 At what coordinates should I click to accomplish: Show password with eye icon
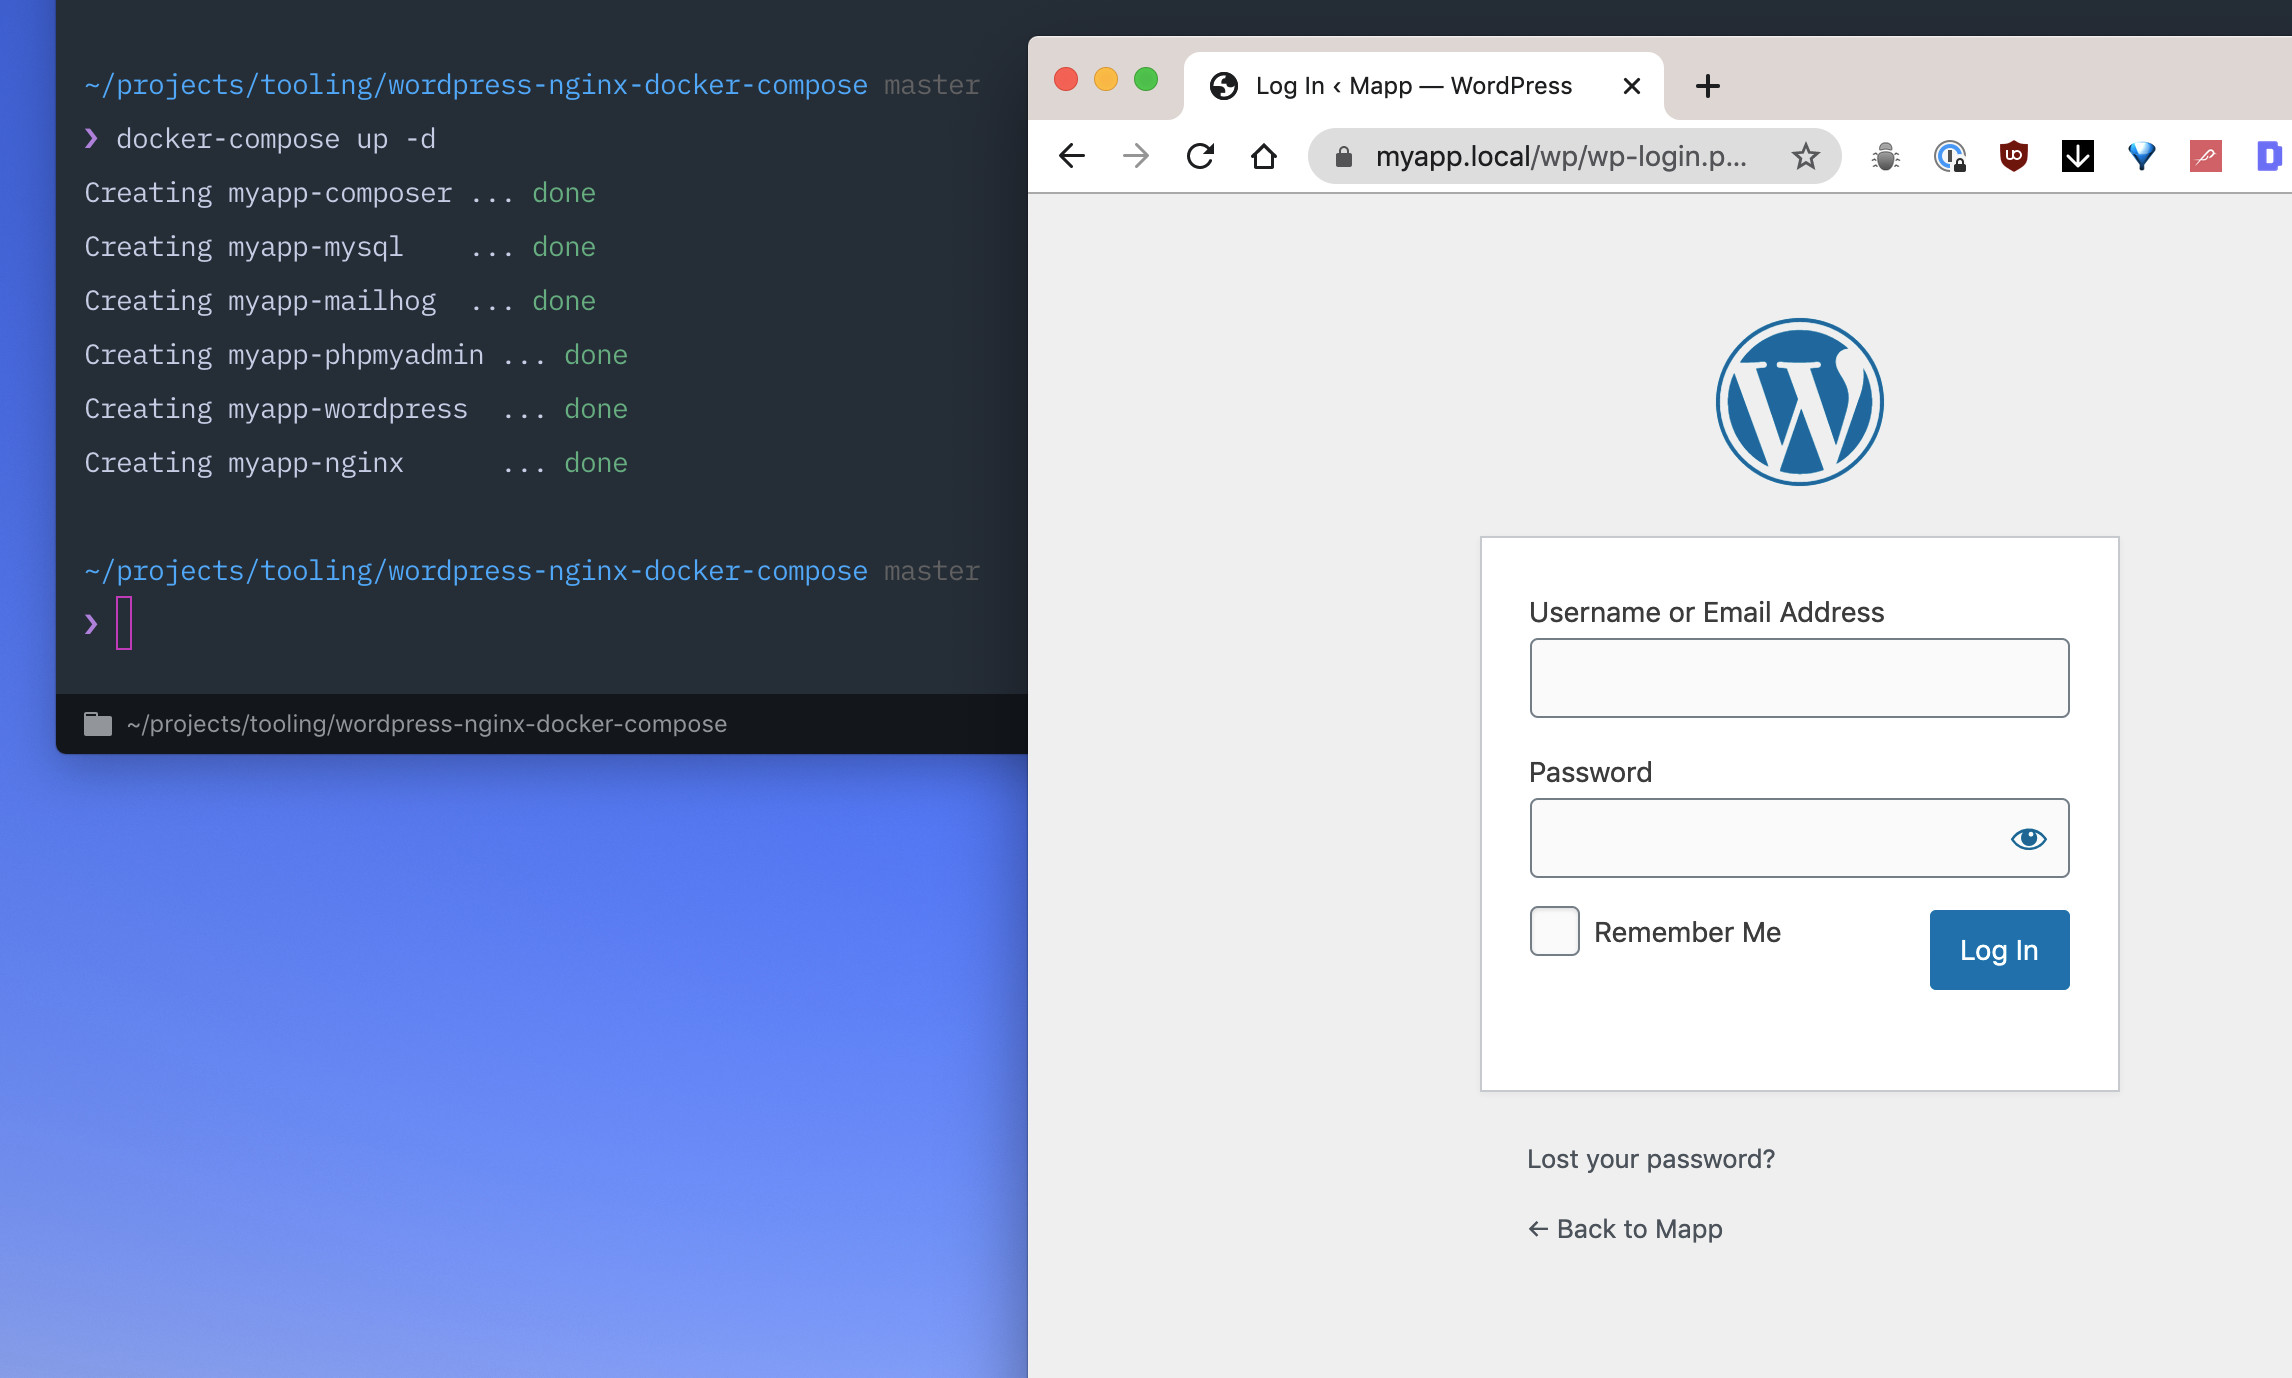click(x=2028, y=838)
